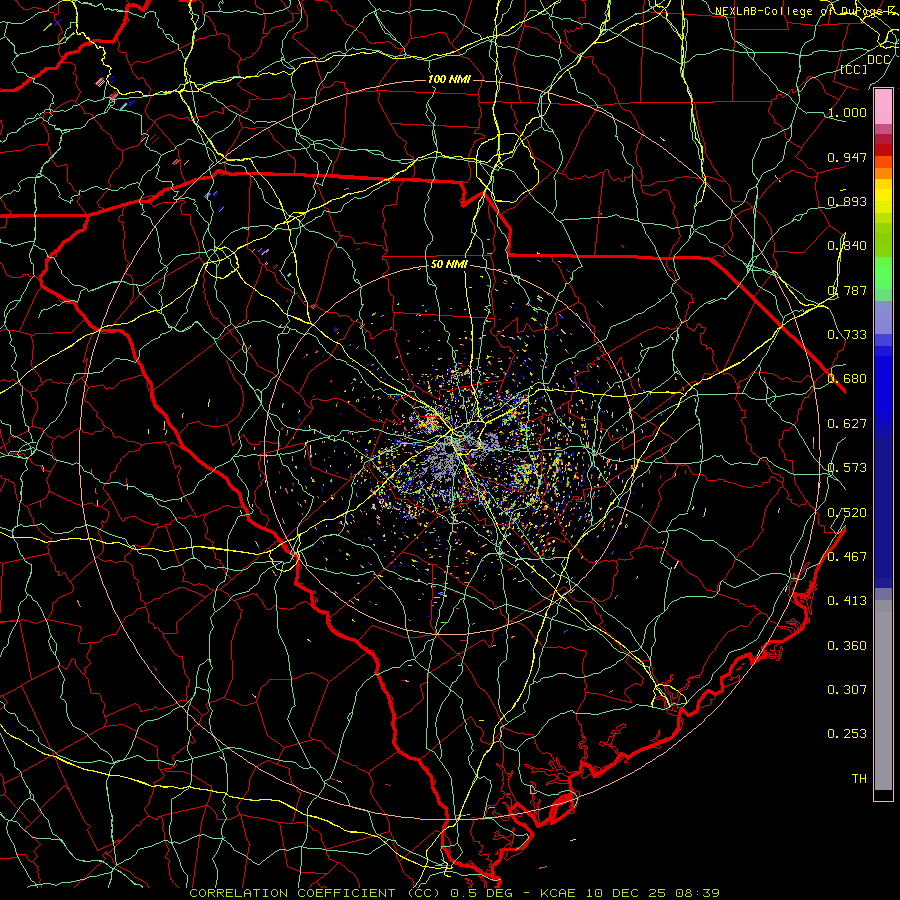Click the gray radar clutter at radar center
The image size is (900, 900).
(447, 459)
